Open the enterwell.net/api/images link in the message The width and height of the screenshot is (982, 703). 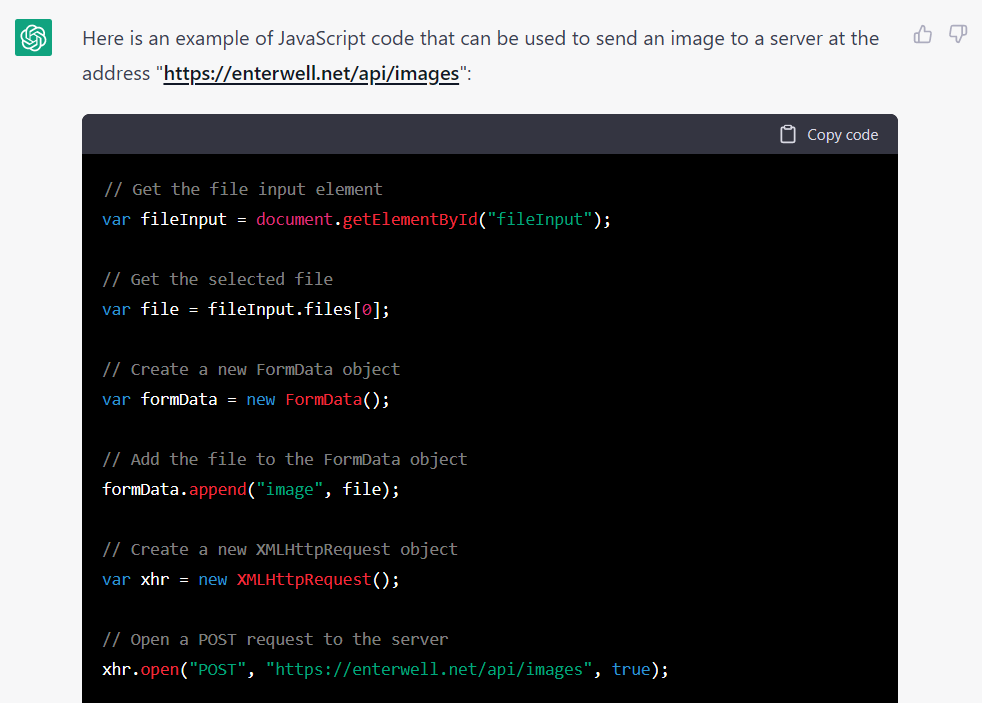coord(311,73)
